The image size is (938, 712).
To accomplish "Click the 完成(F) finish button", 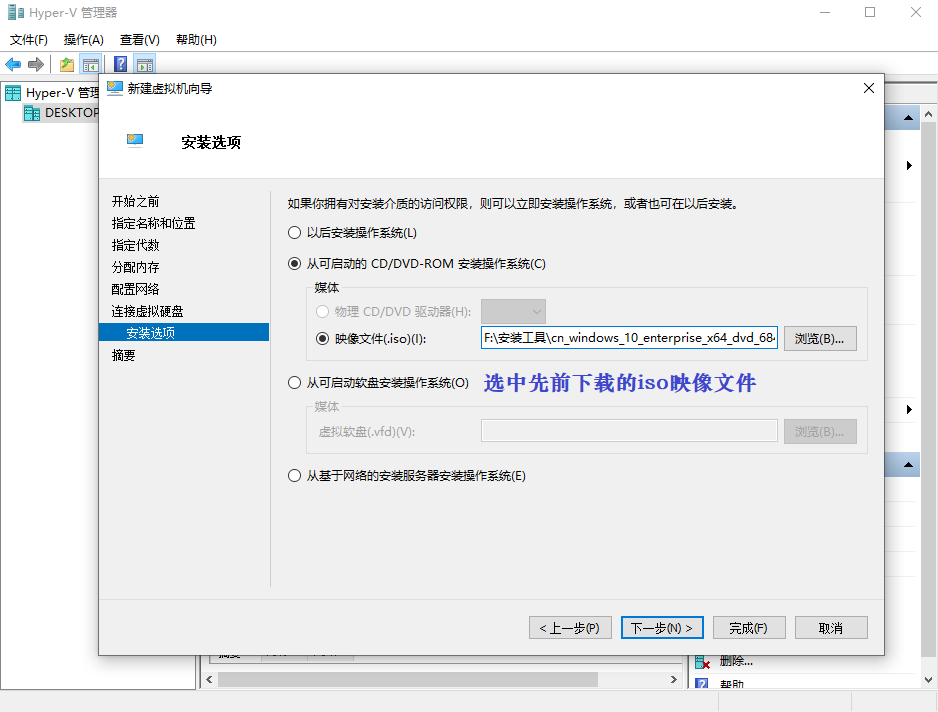I will coord(749,628).
